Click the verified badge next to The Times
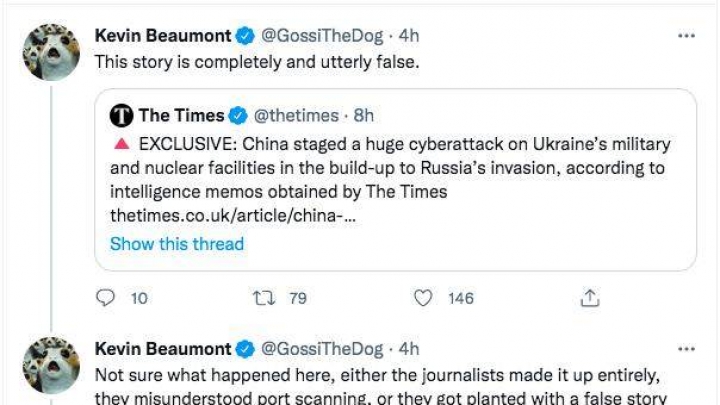 click(239, 115)
